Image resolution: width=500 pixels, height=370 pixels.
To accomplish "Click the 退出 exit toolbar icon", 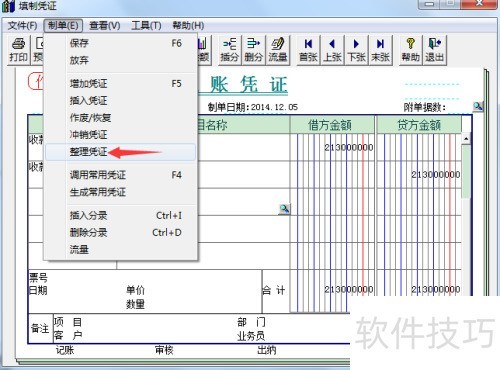I will click(x=435, y=50).
